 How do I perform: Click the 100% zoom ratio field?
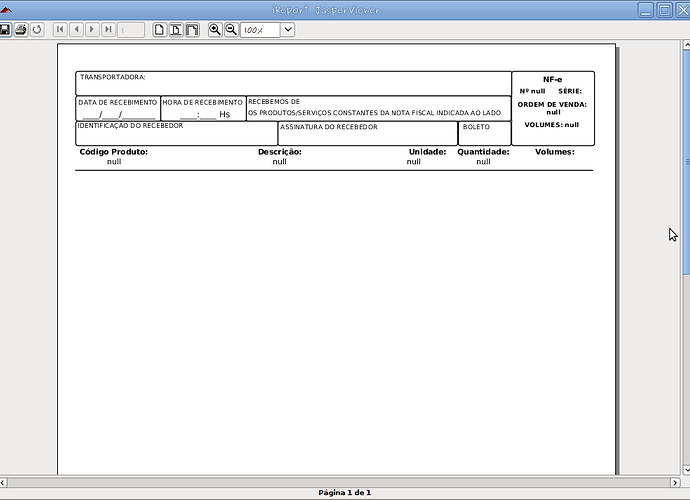click(260, 30)
